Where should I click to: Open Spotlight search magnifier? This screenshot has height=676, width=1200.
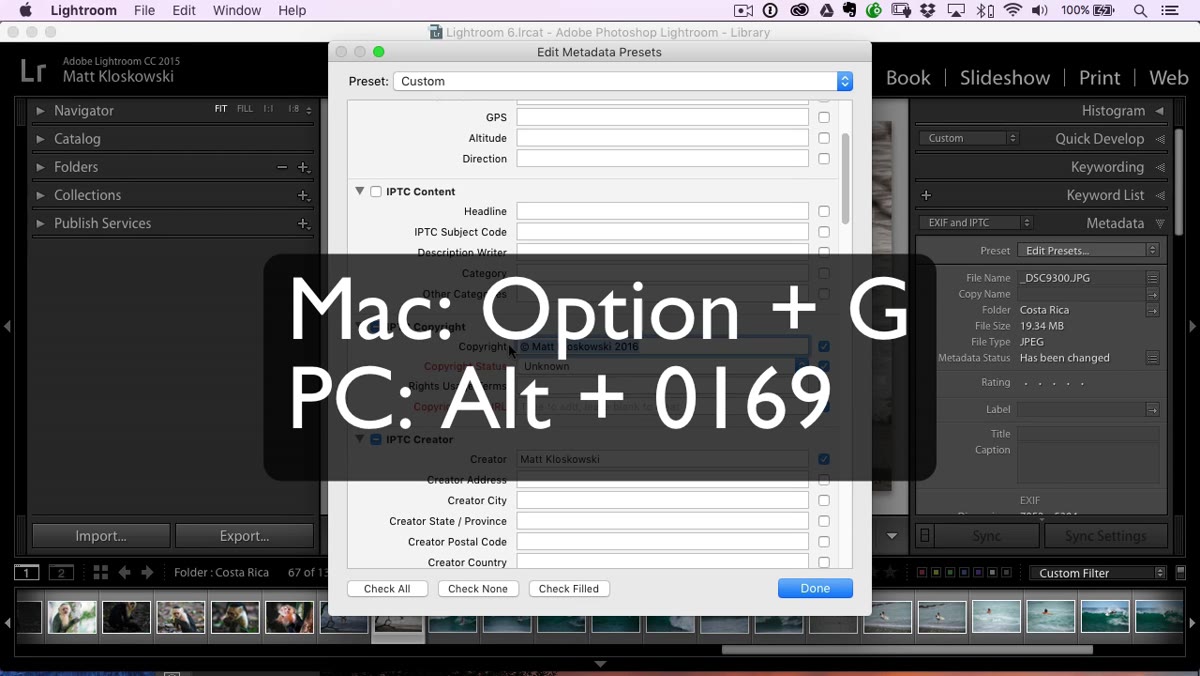pyautogui.click(x=1140, y=10)
